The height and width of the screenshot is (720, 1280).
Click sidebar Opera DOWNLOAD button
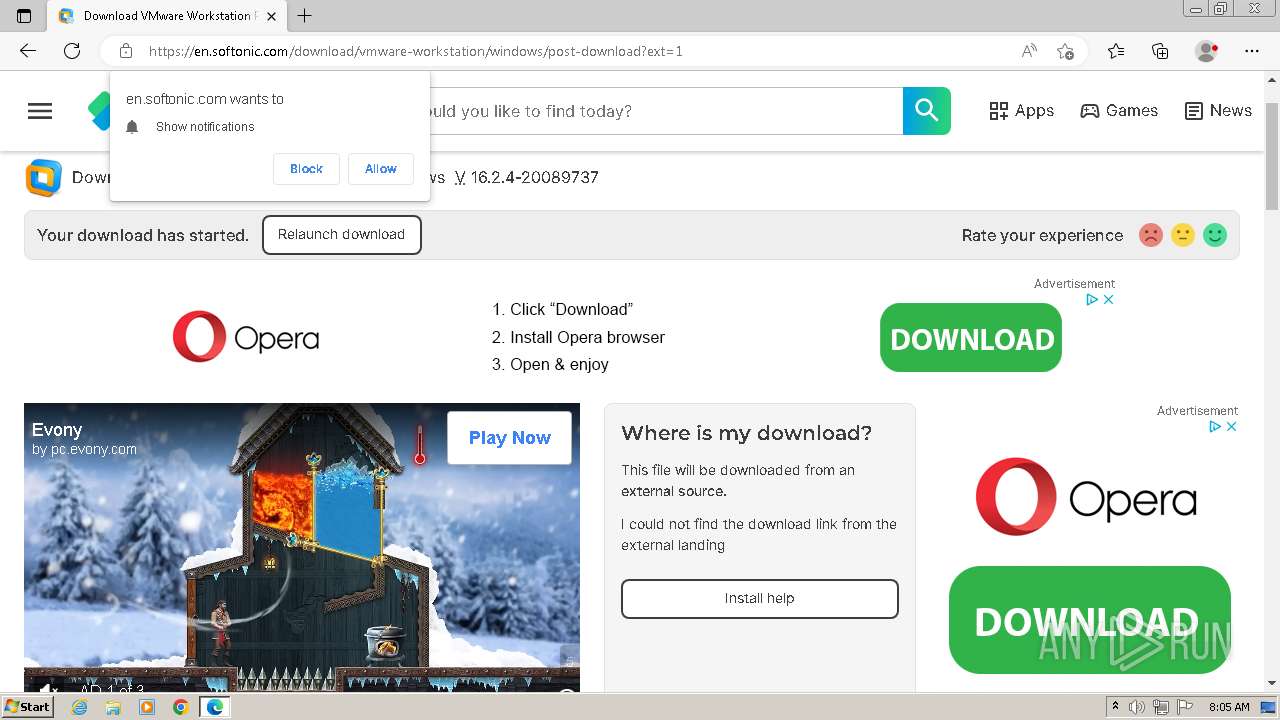tap(1090, 620)
